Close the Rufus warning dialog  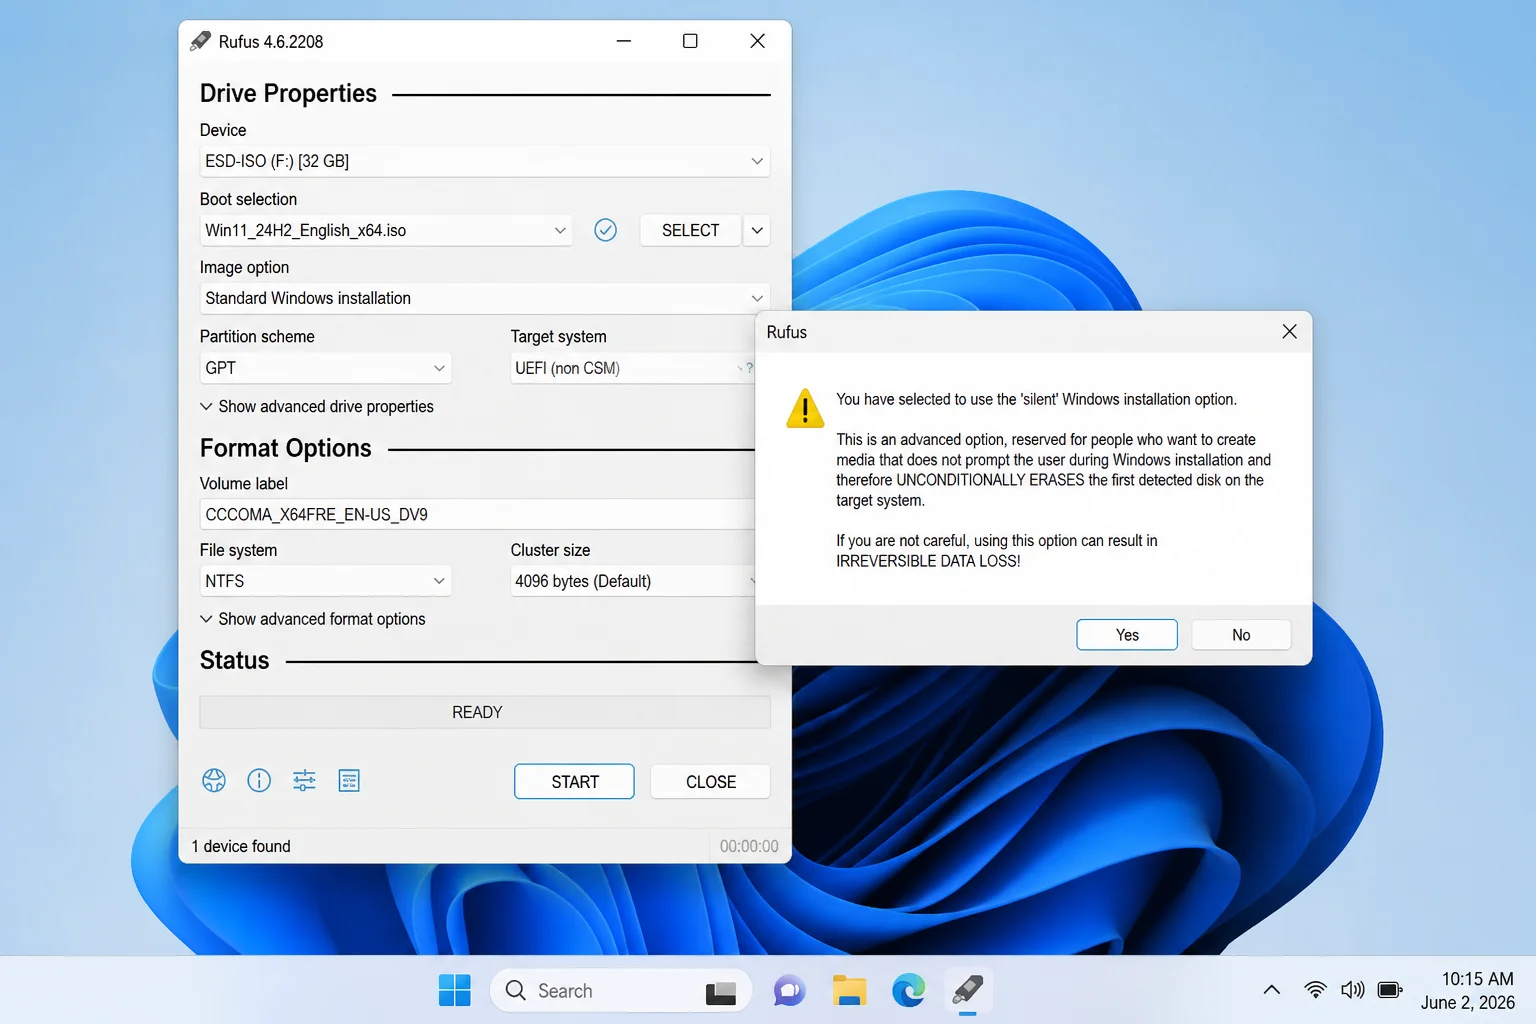(x=1290, y=332)
